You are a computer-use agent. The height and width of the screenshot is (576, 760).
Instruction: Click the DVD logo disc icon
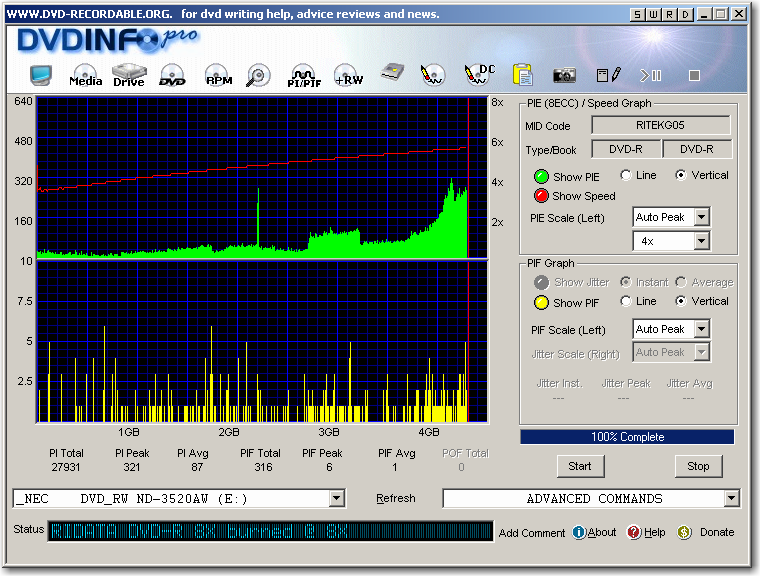point(172,76)
